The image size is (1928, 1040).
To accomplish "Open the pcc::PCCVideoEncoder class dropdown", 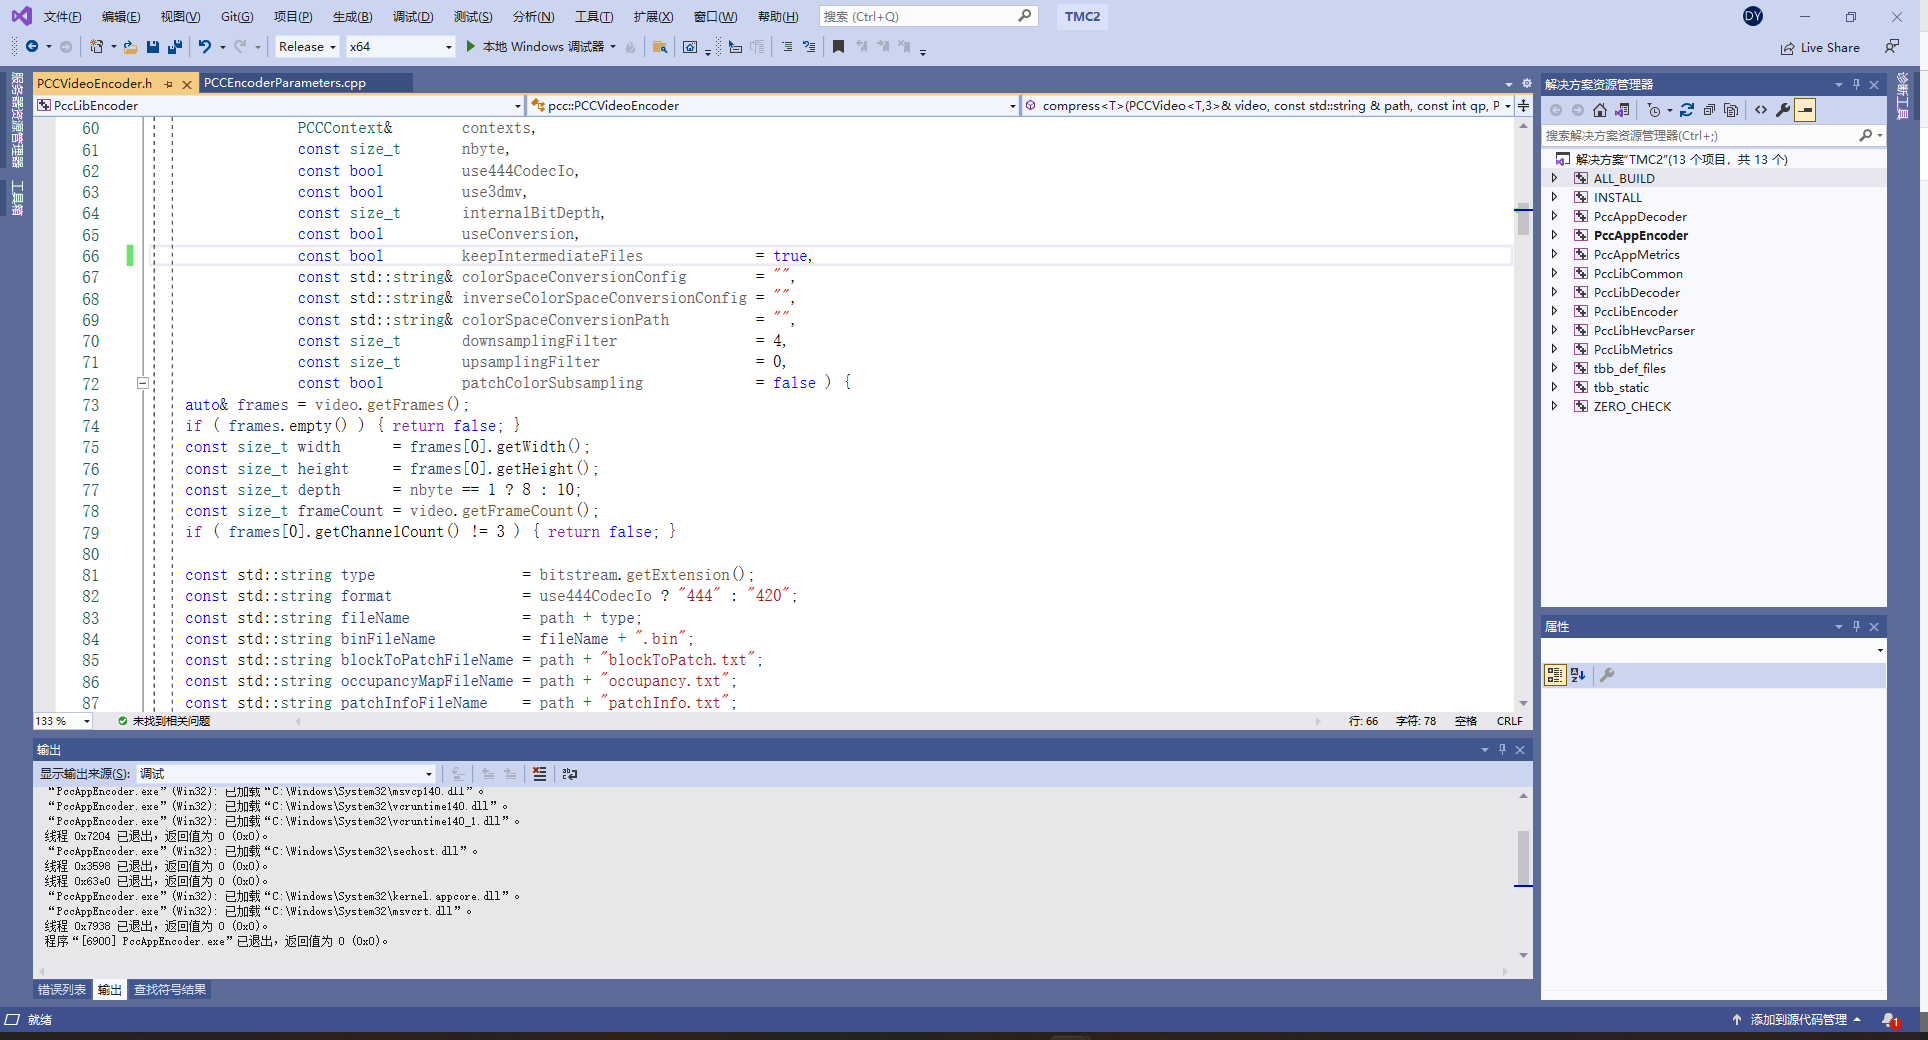I will 773,105.
